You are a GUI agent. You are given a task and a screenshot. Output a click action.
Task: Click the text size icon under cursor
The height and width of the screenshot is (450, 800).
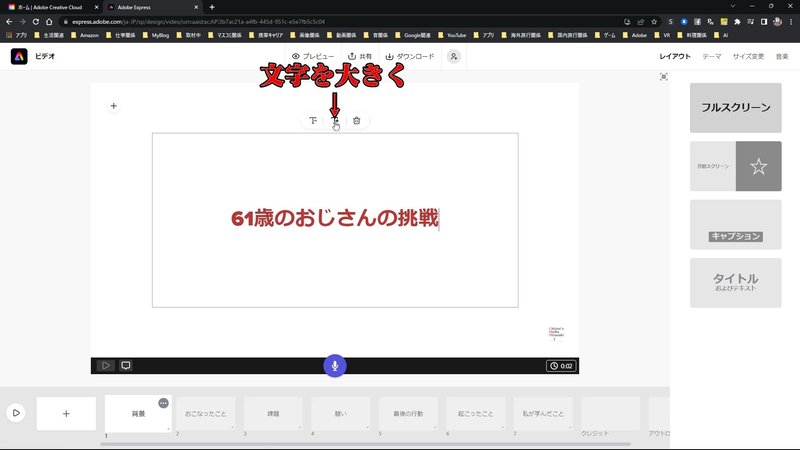point(335,120)
